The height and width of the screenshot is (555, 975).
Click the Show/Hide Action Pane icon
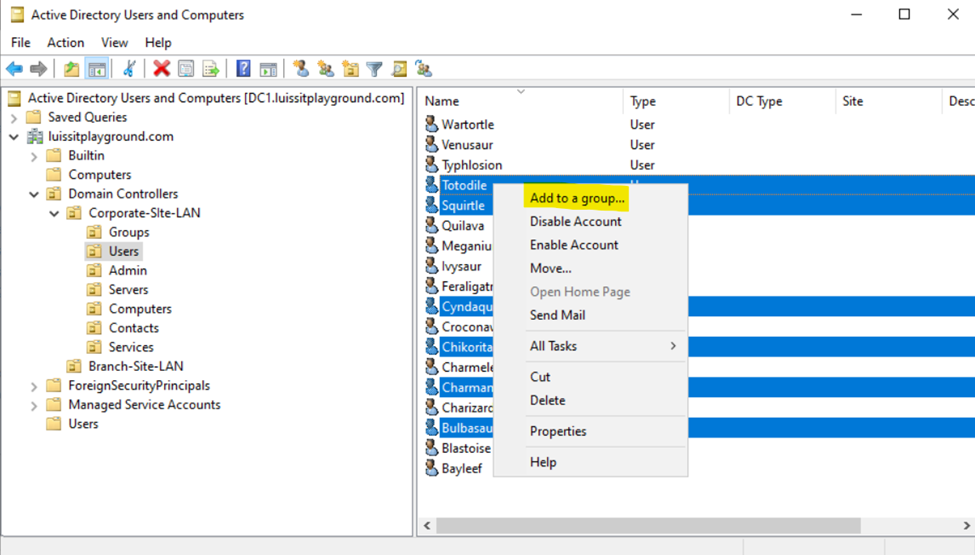pyautogui.click(x=268, y=69)
